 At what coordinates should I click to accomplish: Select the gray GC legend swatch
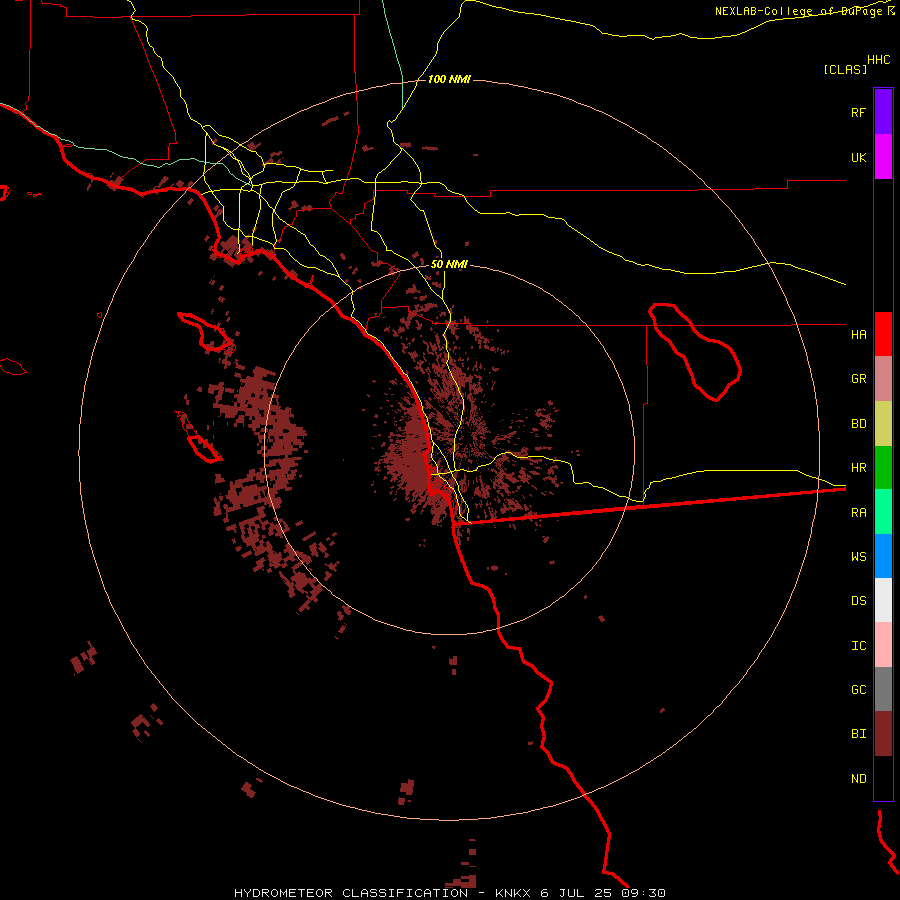883,689
